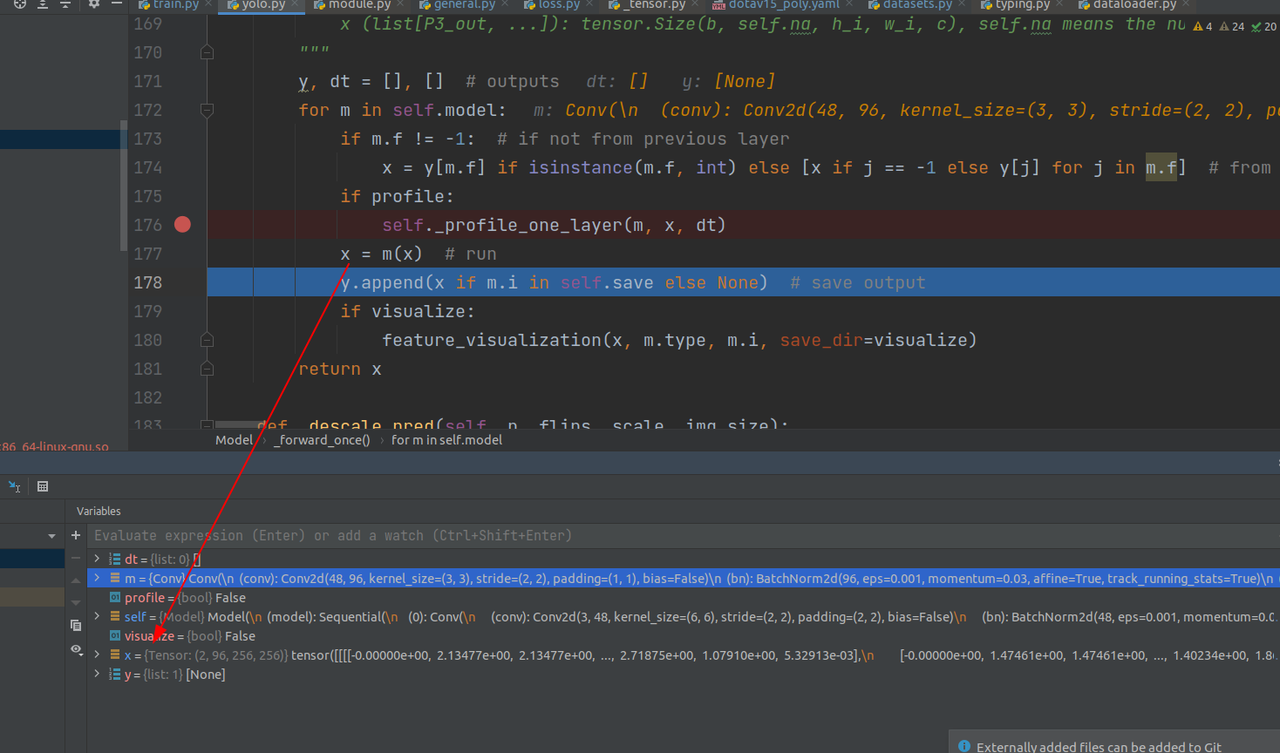Expand the self Model variable
Screen dimensions: 1280x753
[x=97, y=617]
